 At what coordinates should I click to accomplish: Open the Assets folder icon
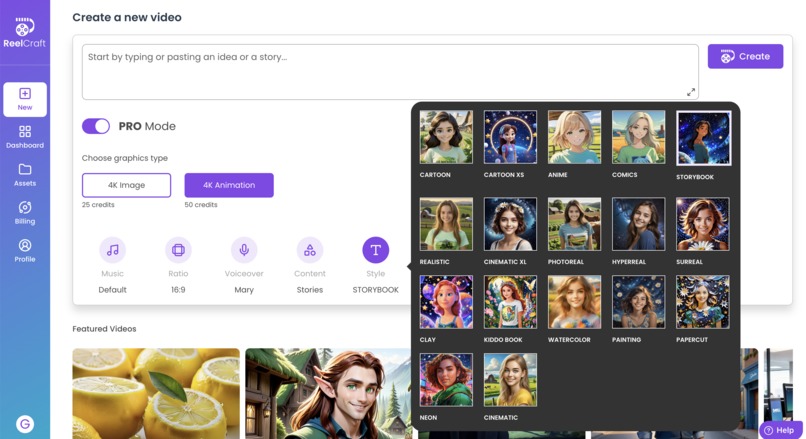point(25,169)
